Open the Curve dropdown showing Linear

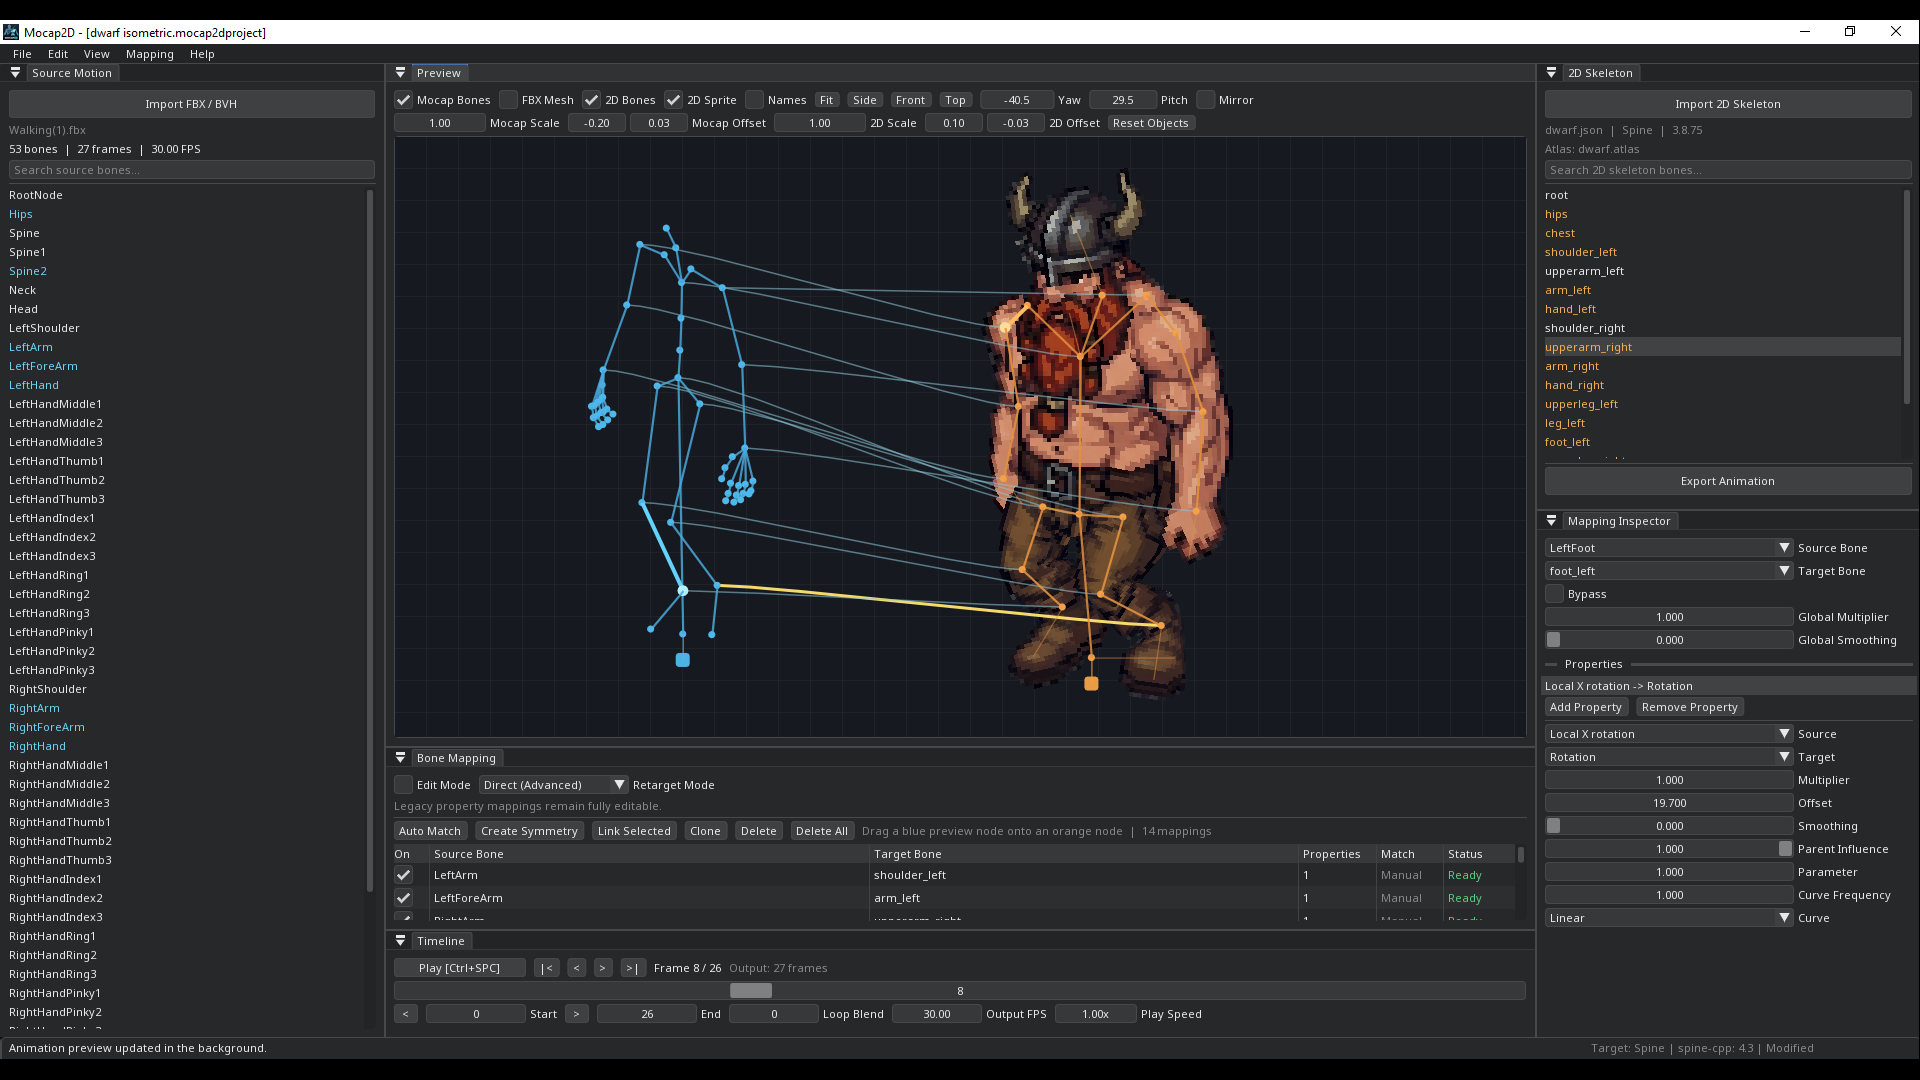(x=1669, y=918)
